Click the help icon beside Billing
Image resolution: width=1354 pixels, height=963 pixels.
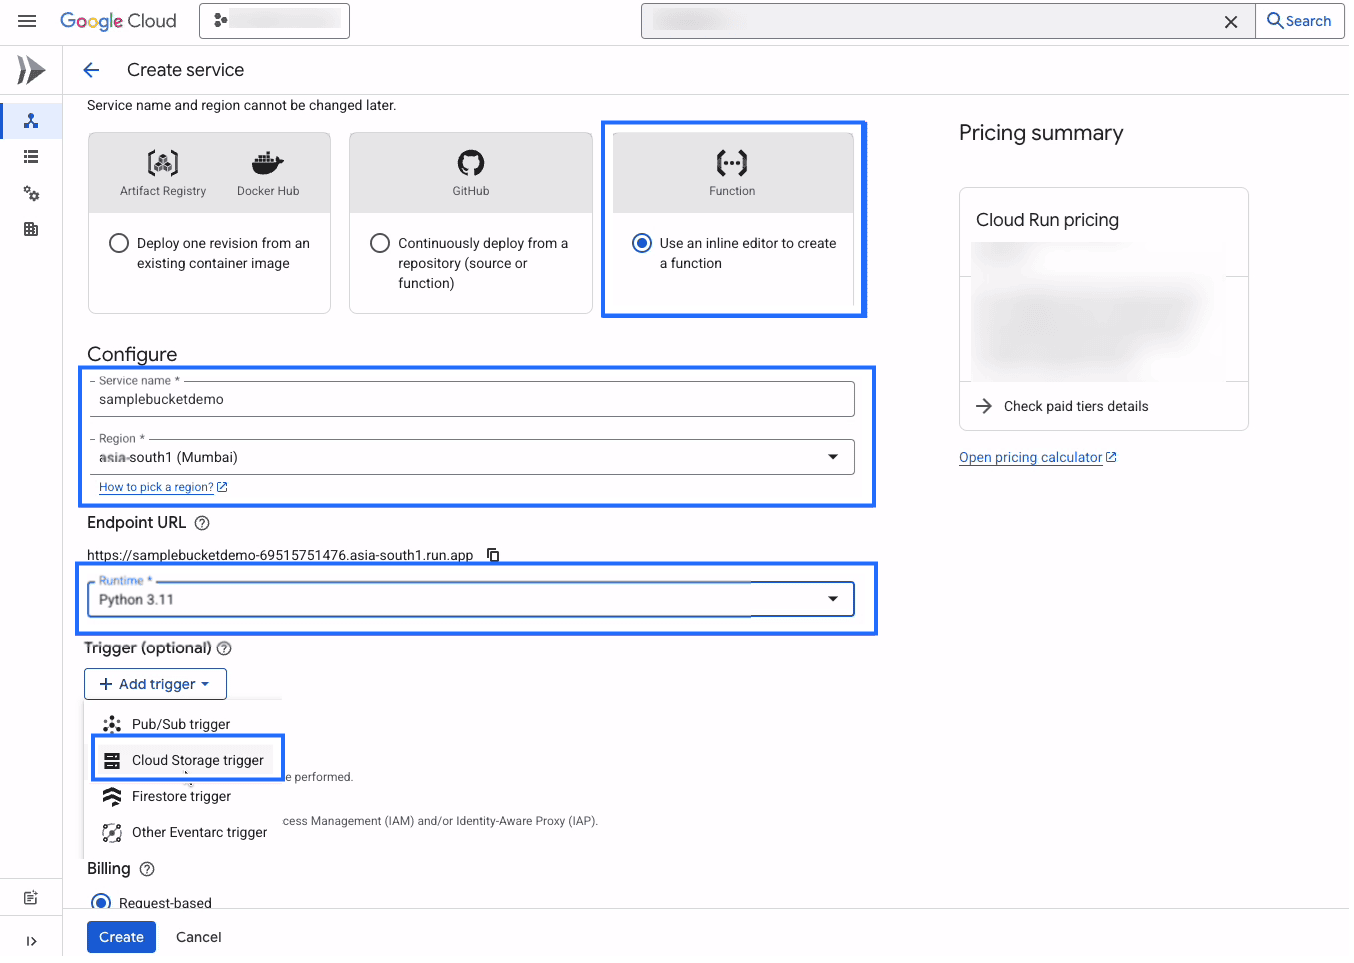(x=146, y=869)
